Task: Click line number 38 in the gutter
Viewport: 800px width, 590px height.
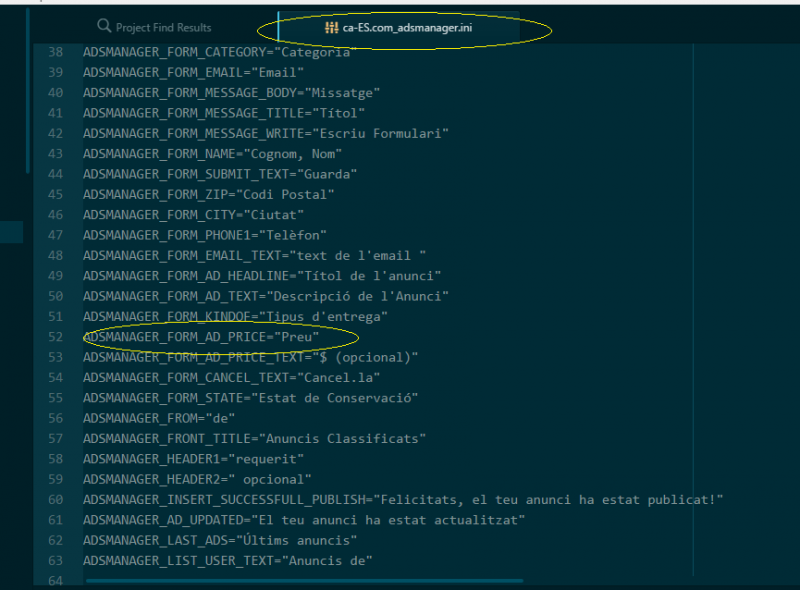Action: (56, 52)
